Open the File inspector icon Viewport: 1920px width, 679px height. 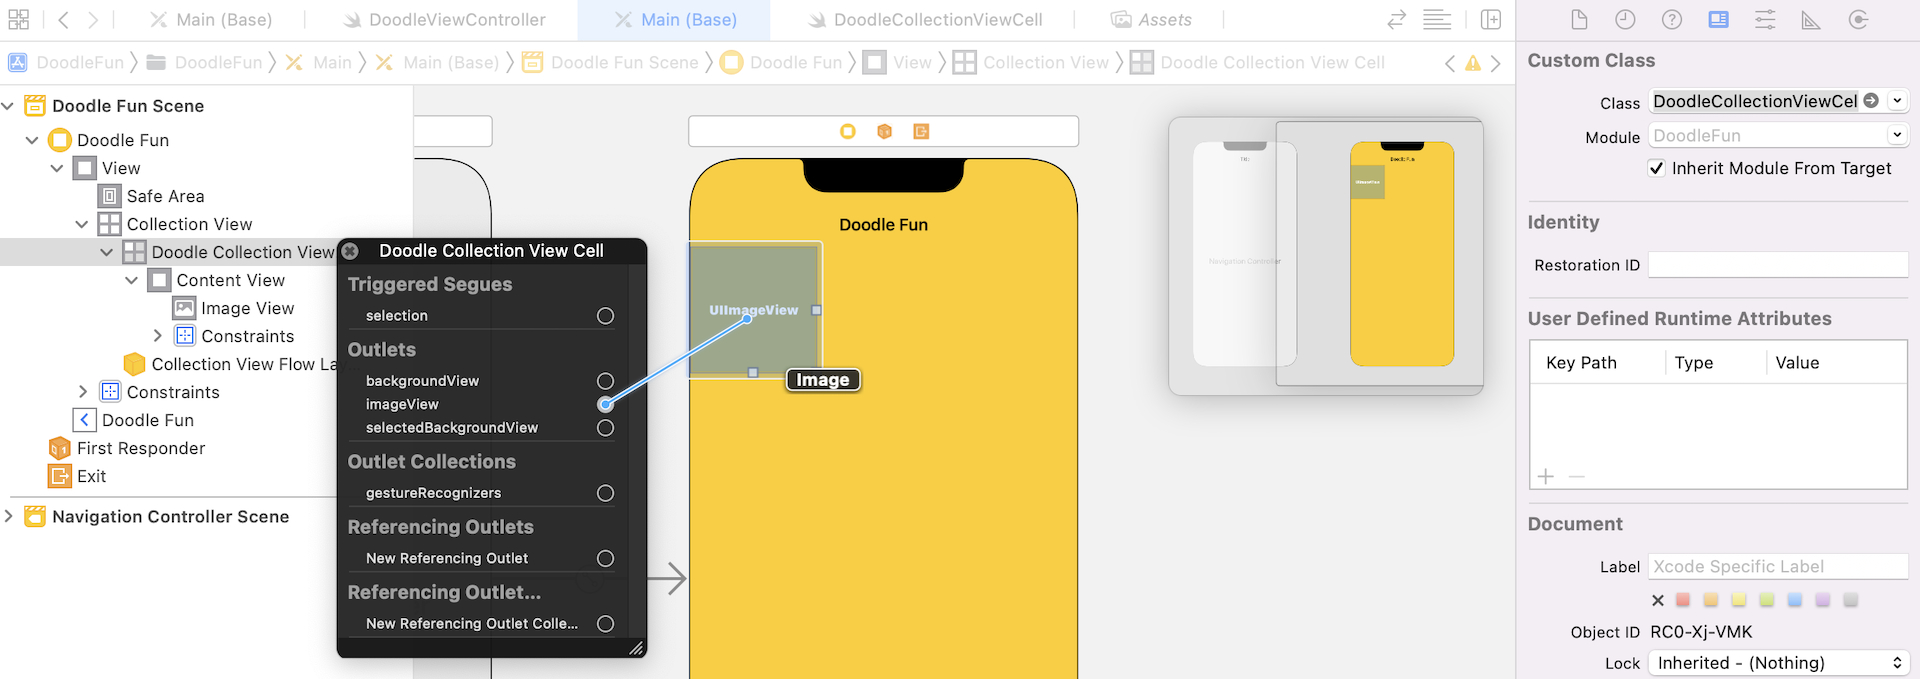point(1579,20)
